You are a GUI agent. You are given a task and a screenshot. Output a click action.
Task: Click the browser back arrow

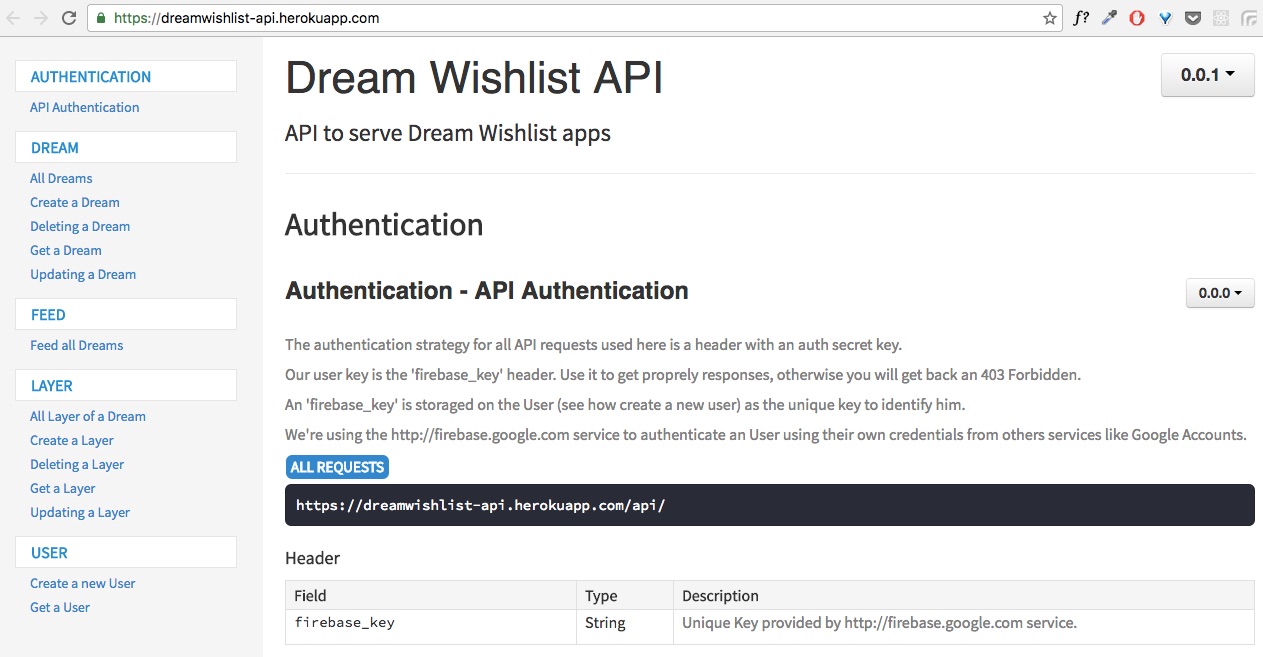pyautogui.click(x=14, y=18)
